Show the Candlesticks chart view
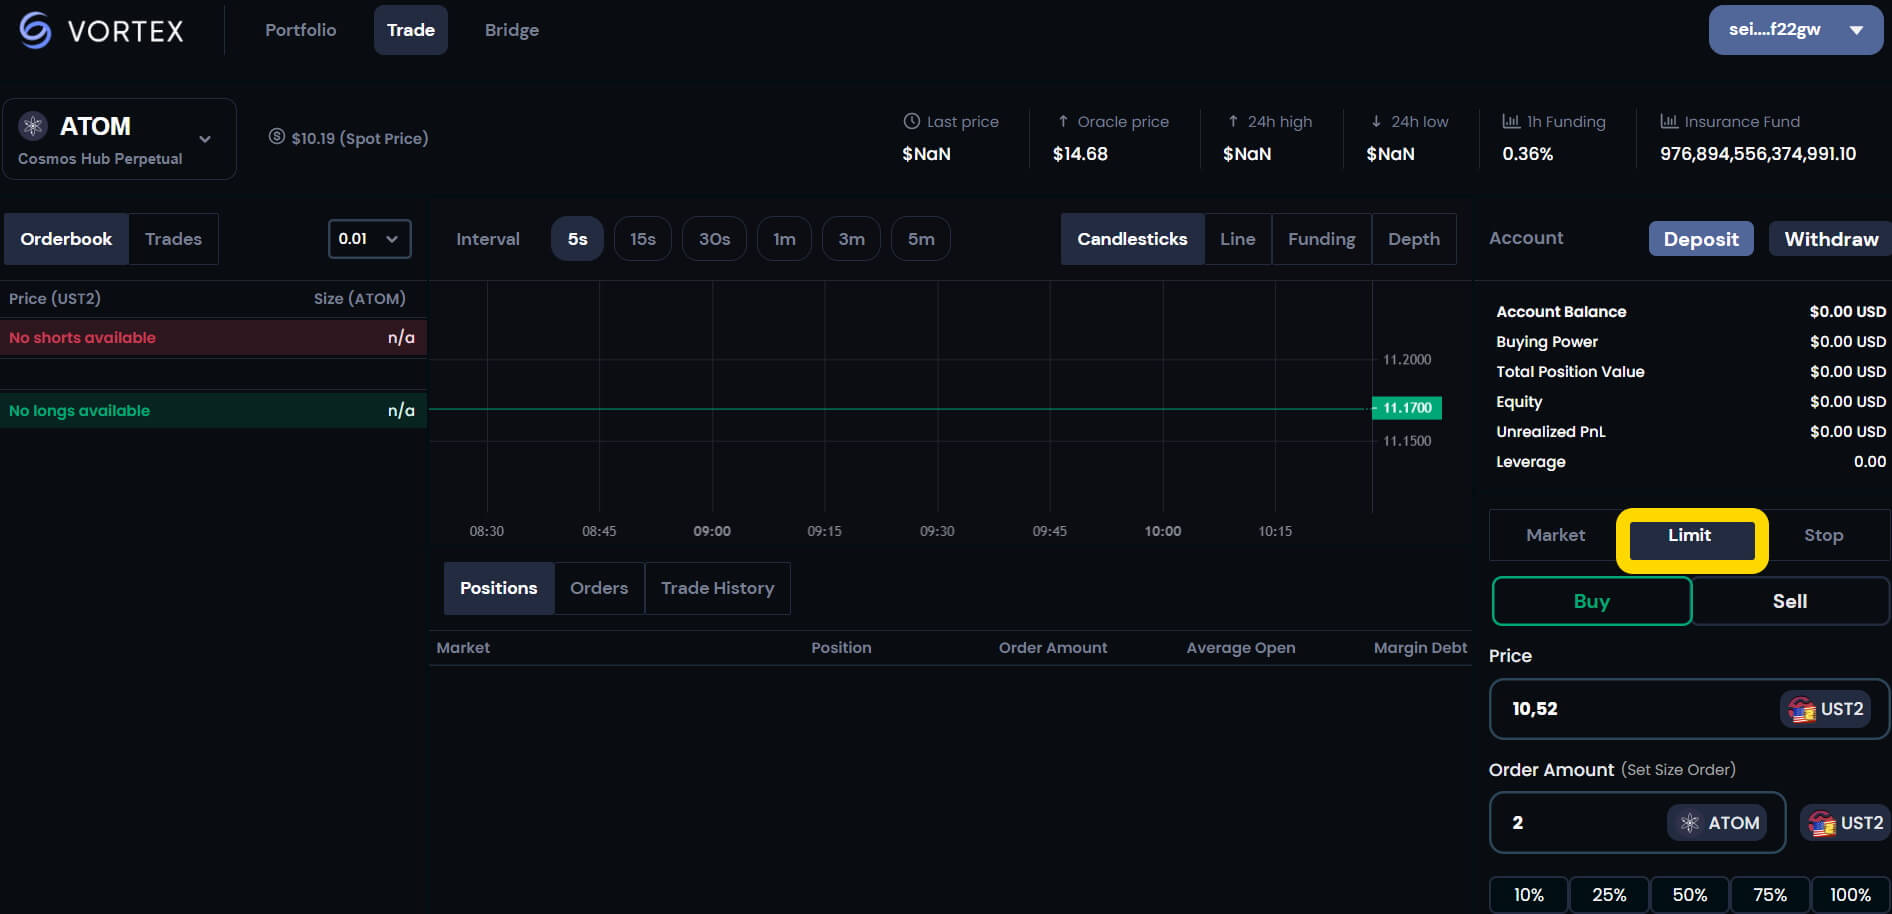The image size is (1892, 914). click(1132, 239)
